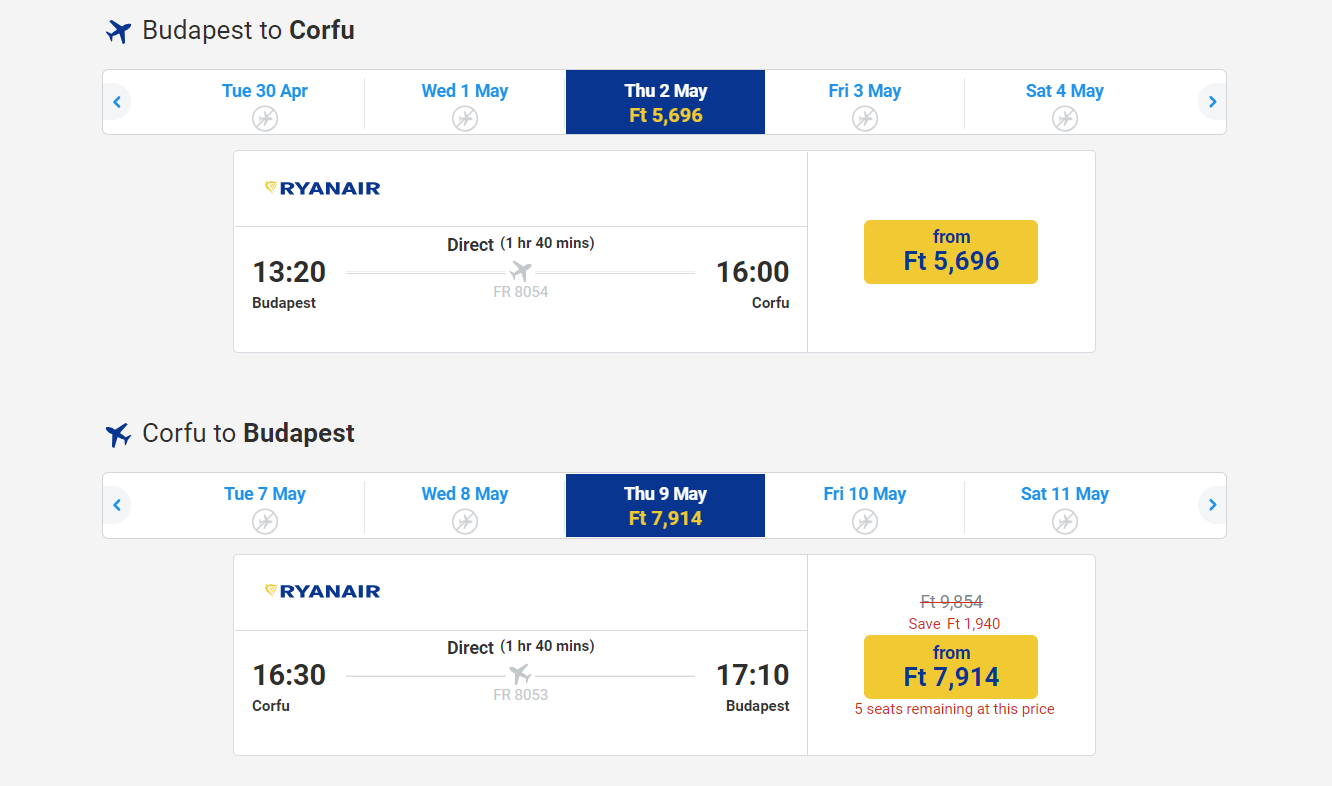The height and width of the screenshot is (786, 1332).
Task: Select Thu 2 May Ft 5,696 tab
Action: pos(665,102)
